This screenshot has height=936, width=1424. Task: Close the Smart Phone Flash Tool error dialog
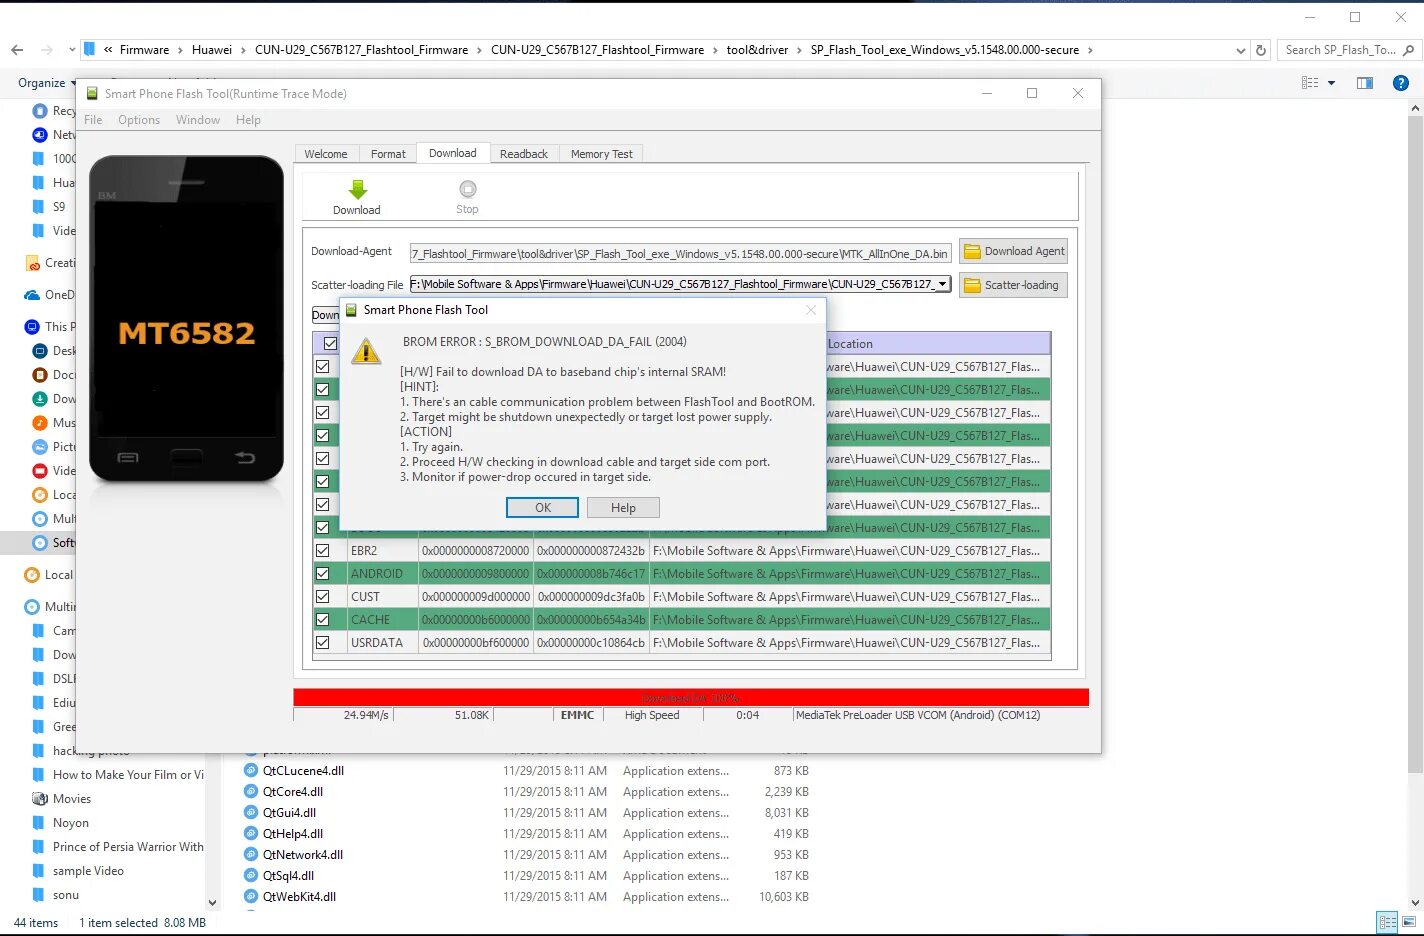[x=811, y=310]
